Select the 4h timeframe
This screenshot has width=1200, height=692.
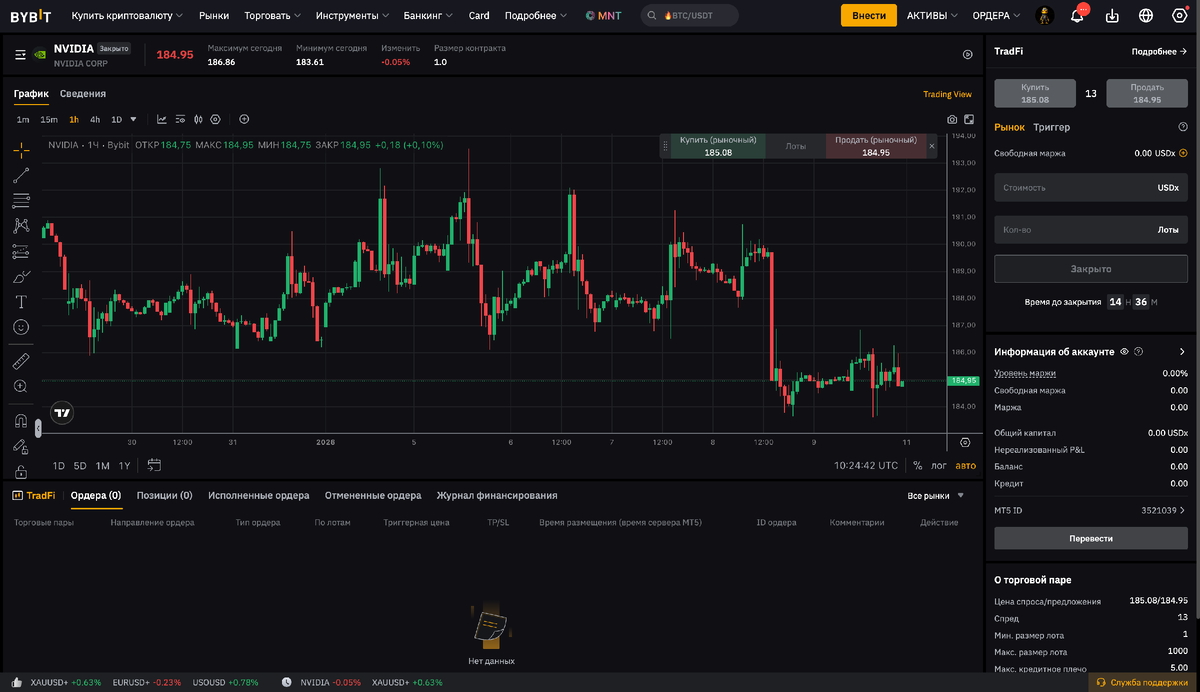95,119
